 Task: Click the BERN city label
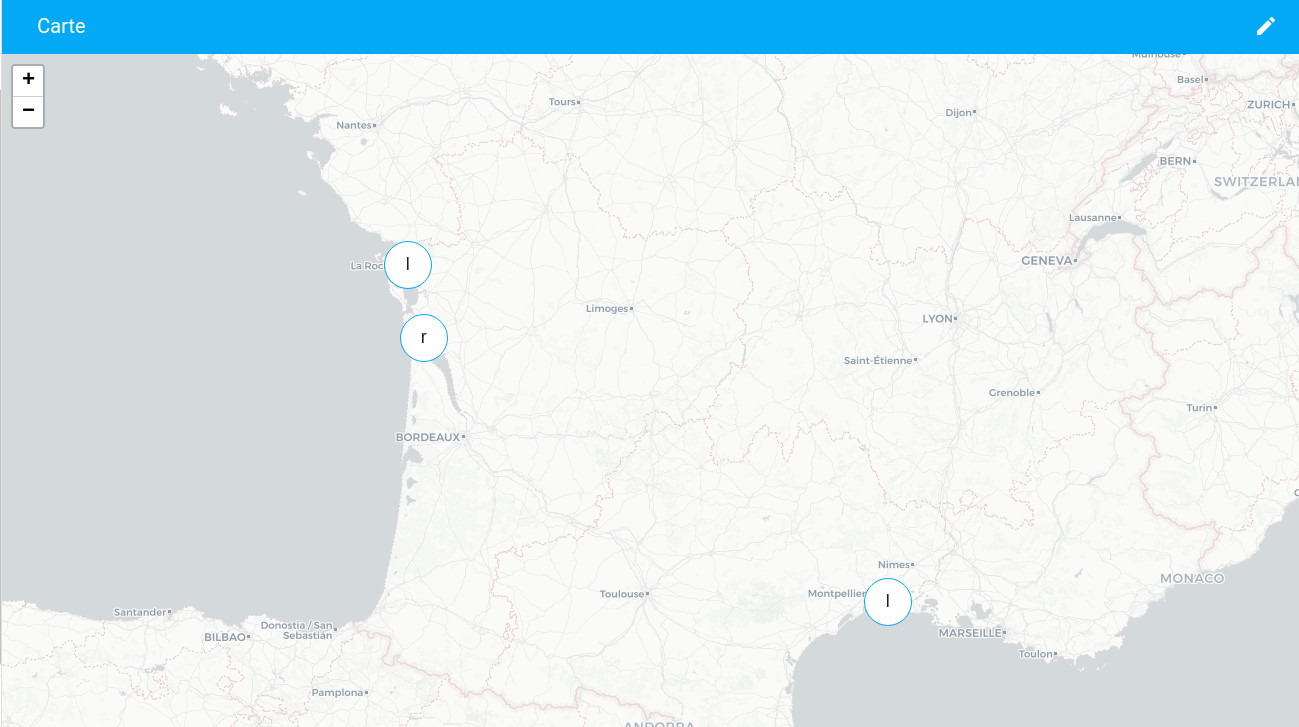[x=1175, y=161]
